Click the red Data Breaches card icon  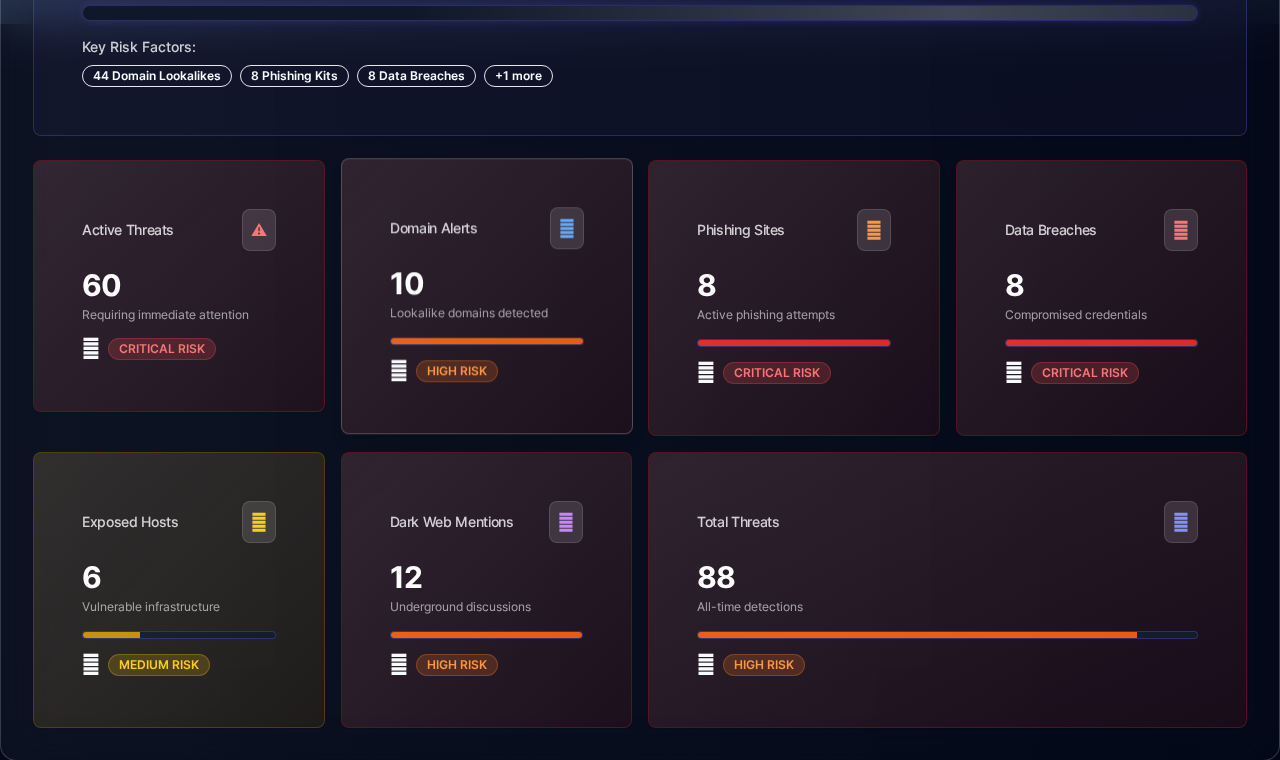tap(1181, 230)
